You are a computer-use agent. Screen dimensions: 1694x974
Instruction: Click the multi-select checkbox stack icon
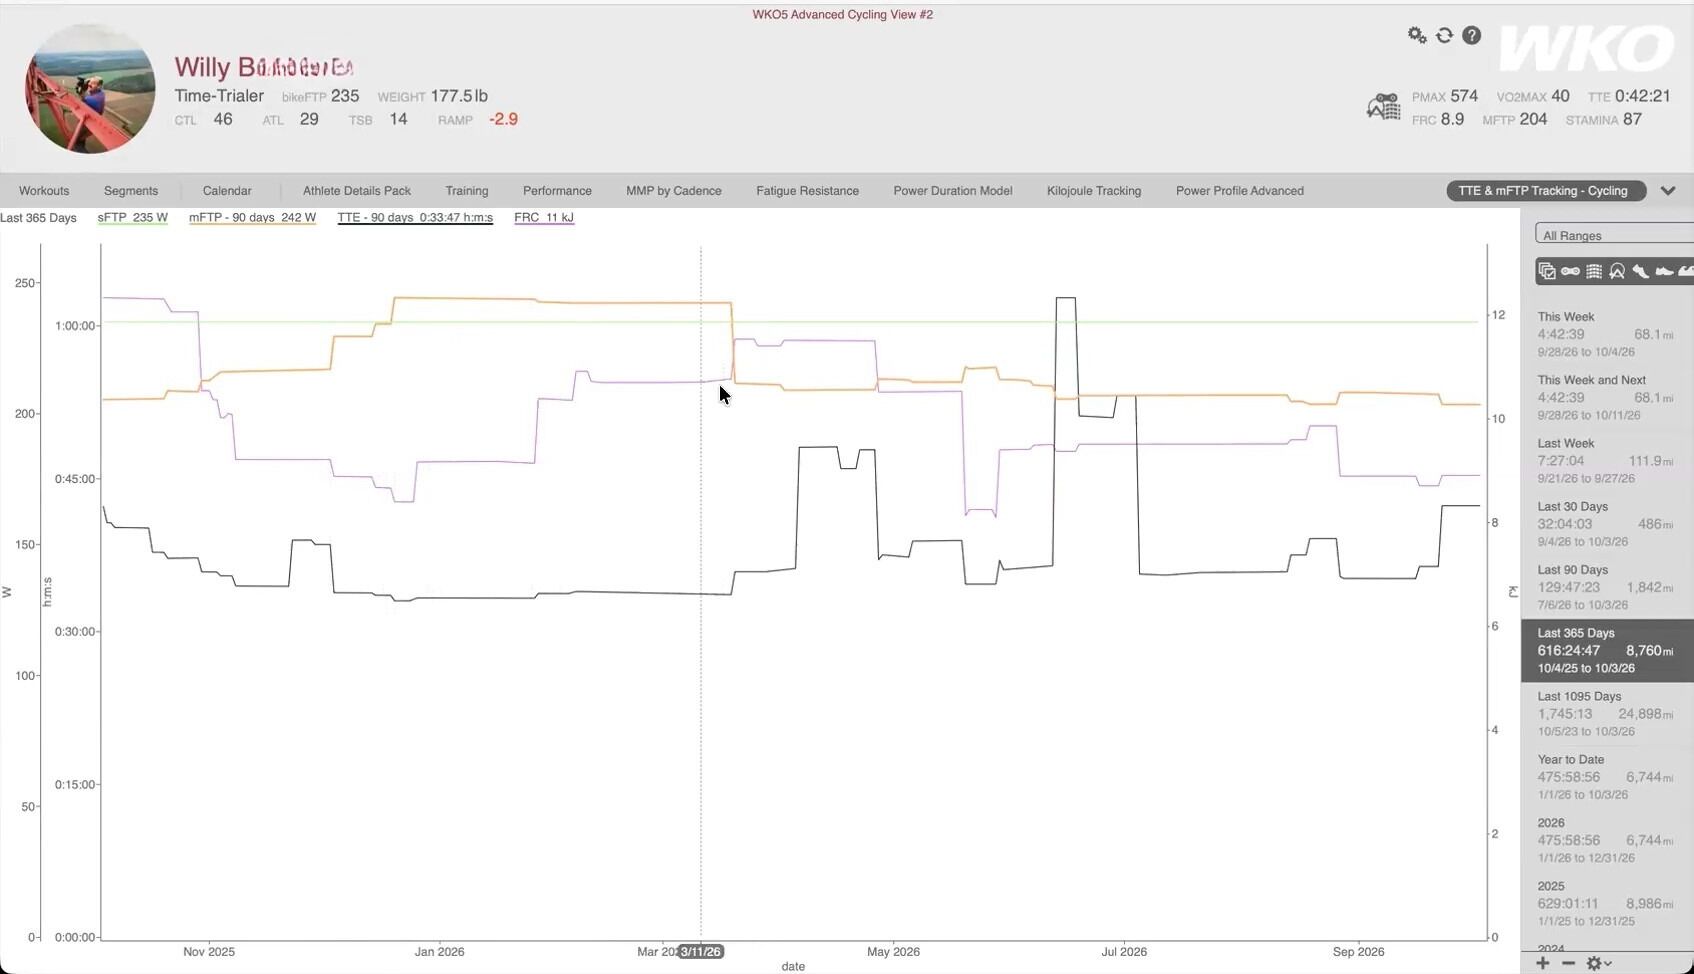(x=1547, y=271)
